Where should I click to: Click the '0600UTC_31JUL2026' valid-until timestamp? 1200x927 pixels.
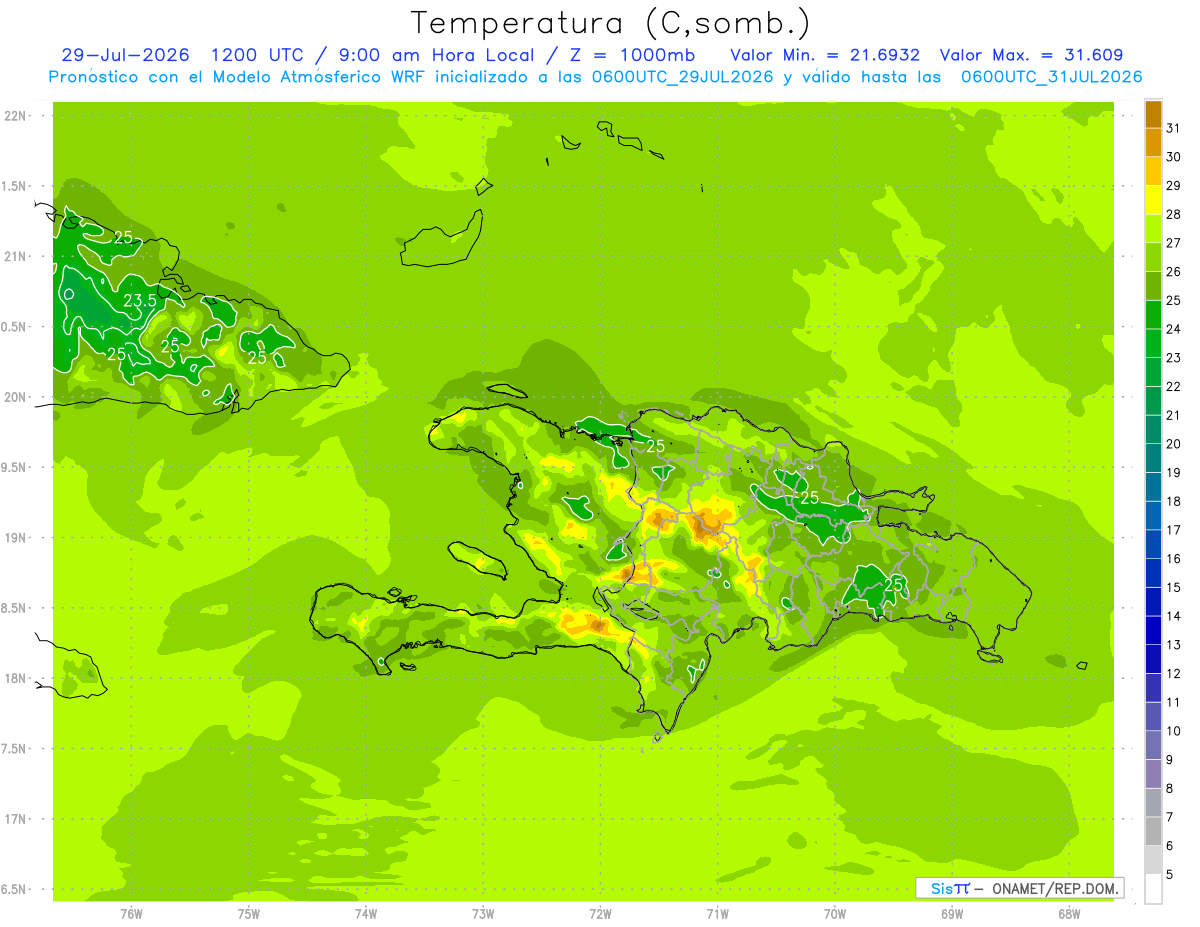(x=1051, y=77)
